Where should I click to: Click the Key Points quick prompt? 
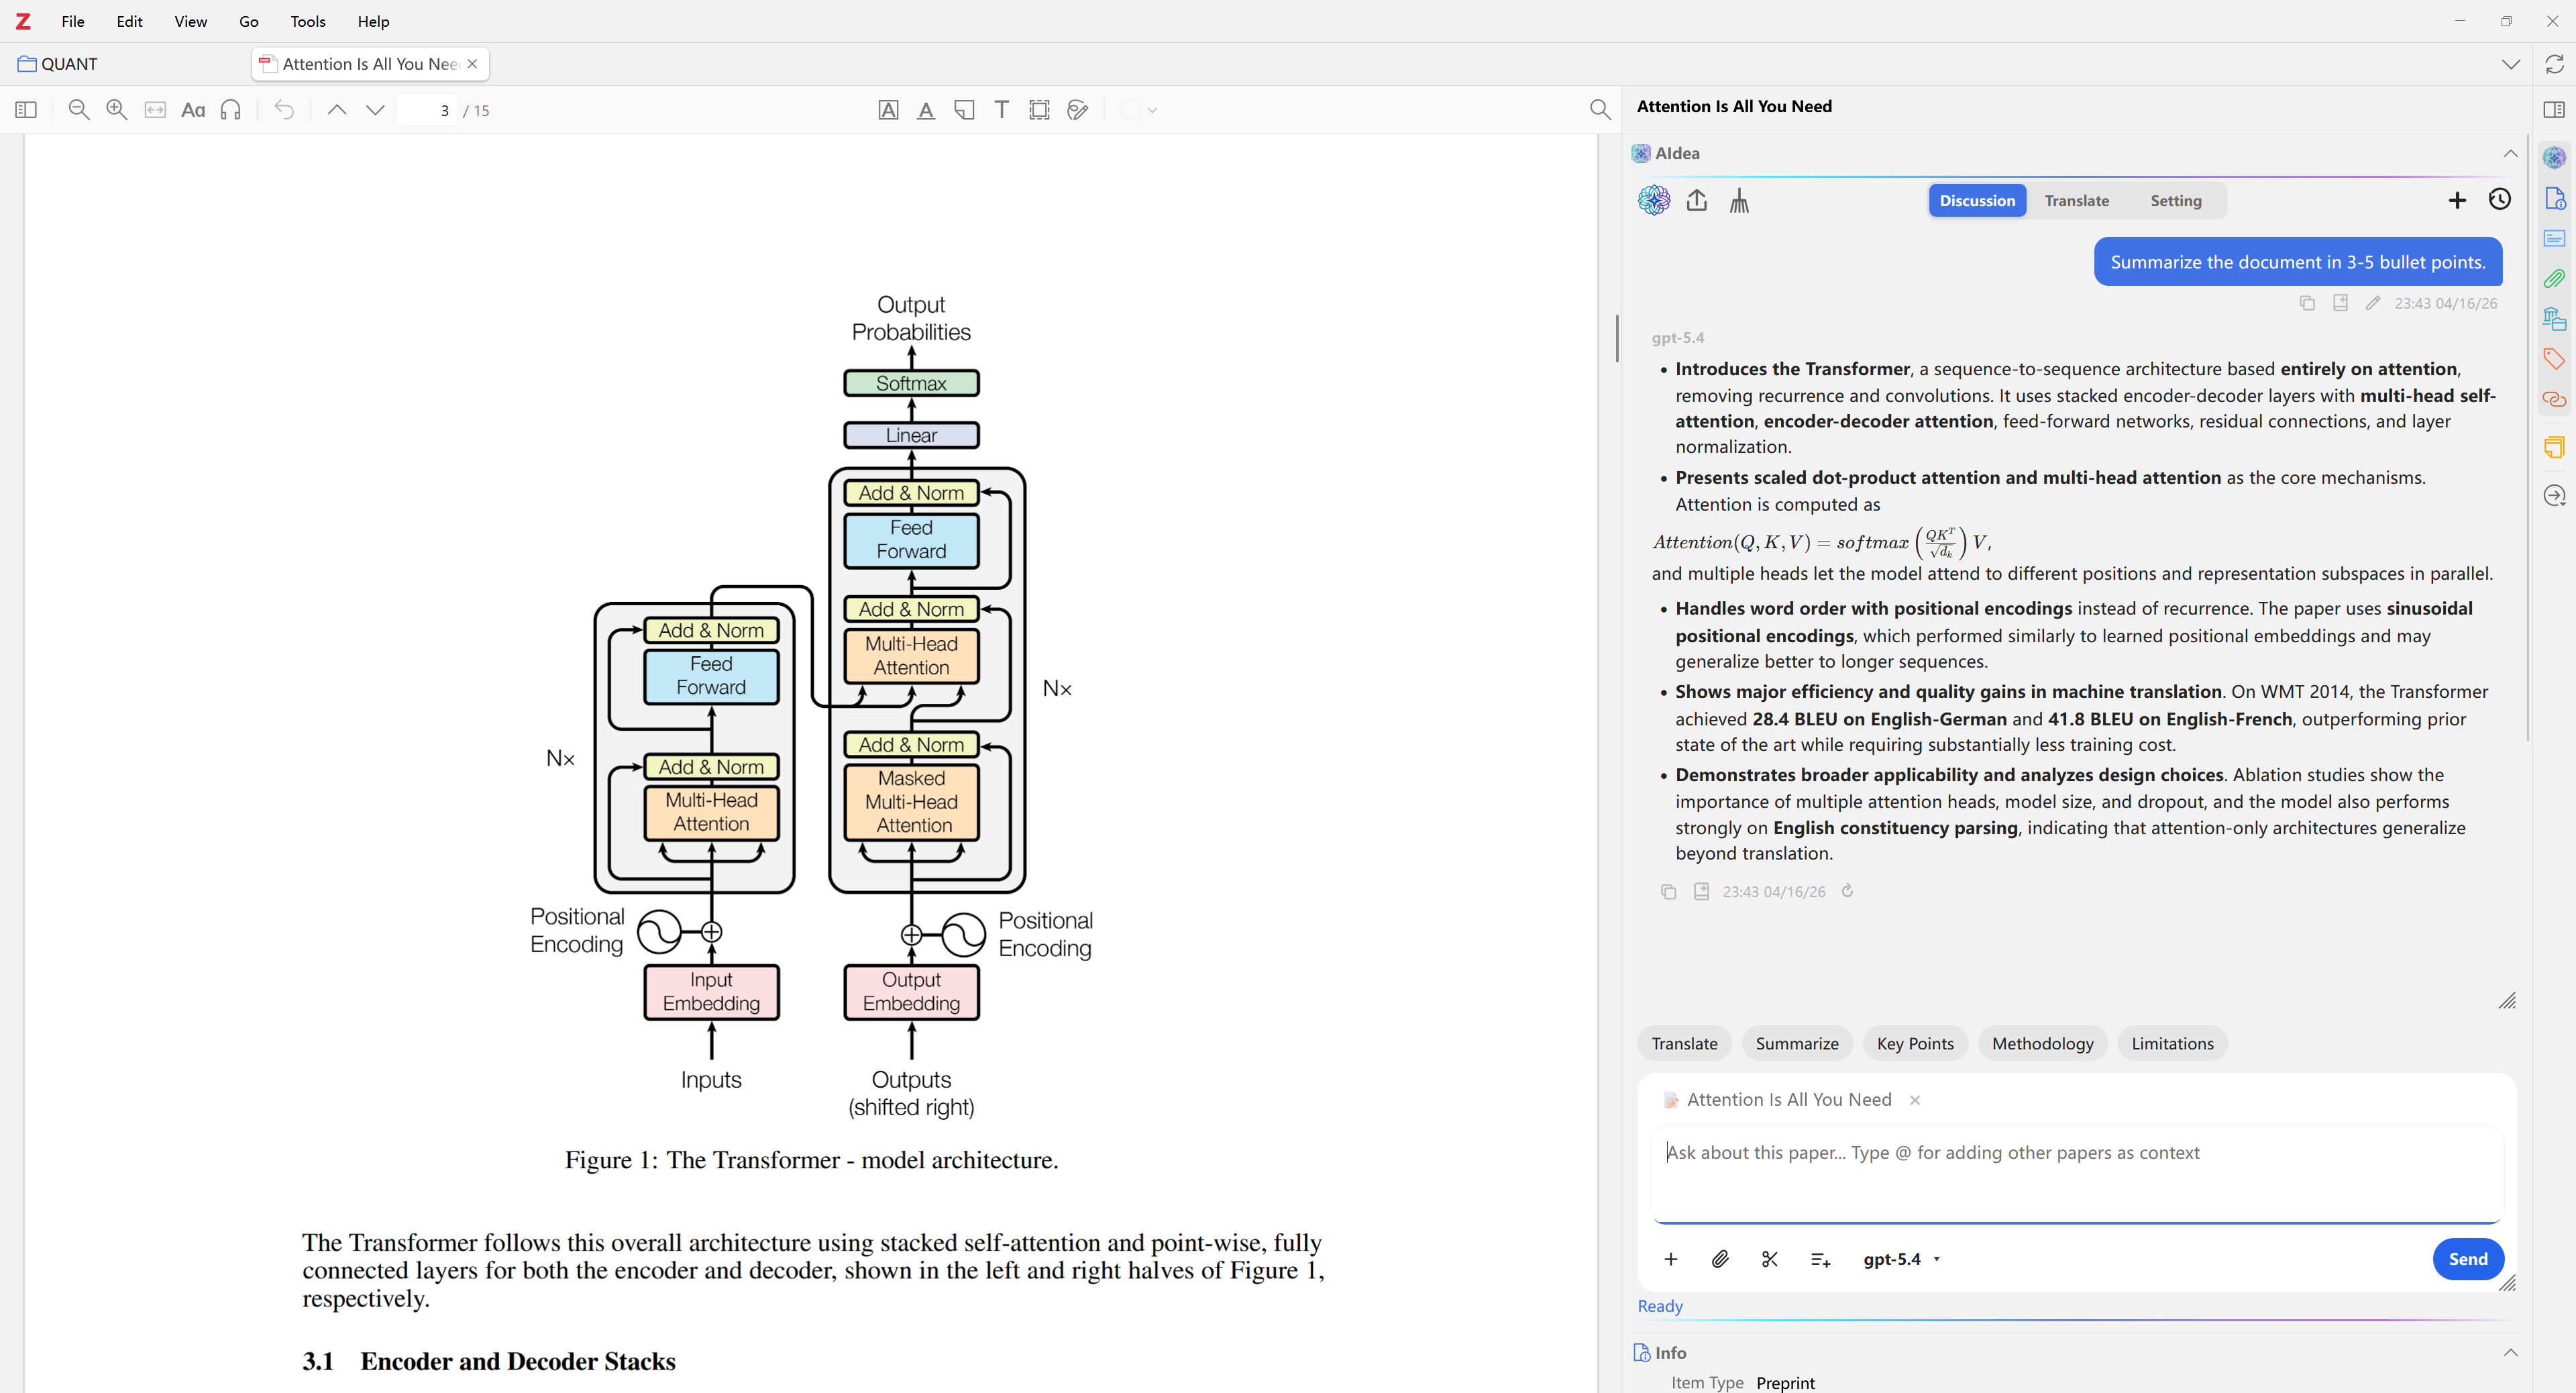(x=1915, y=1043)
